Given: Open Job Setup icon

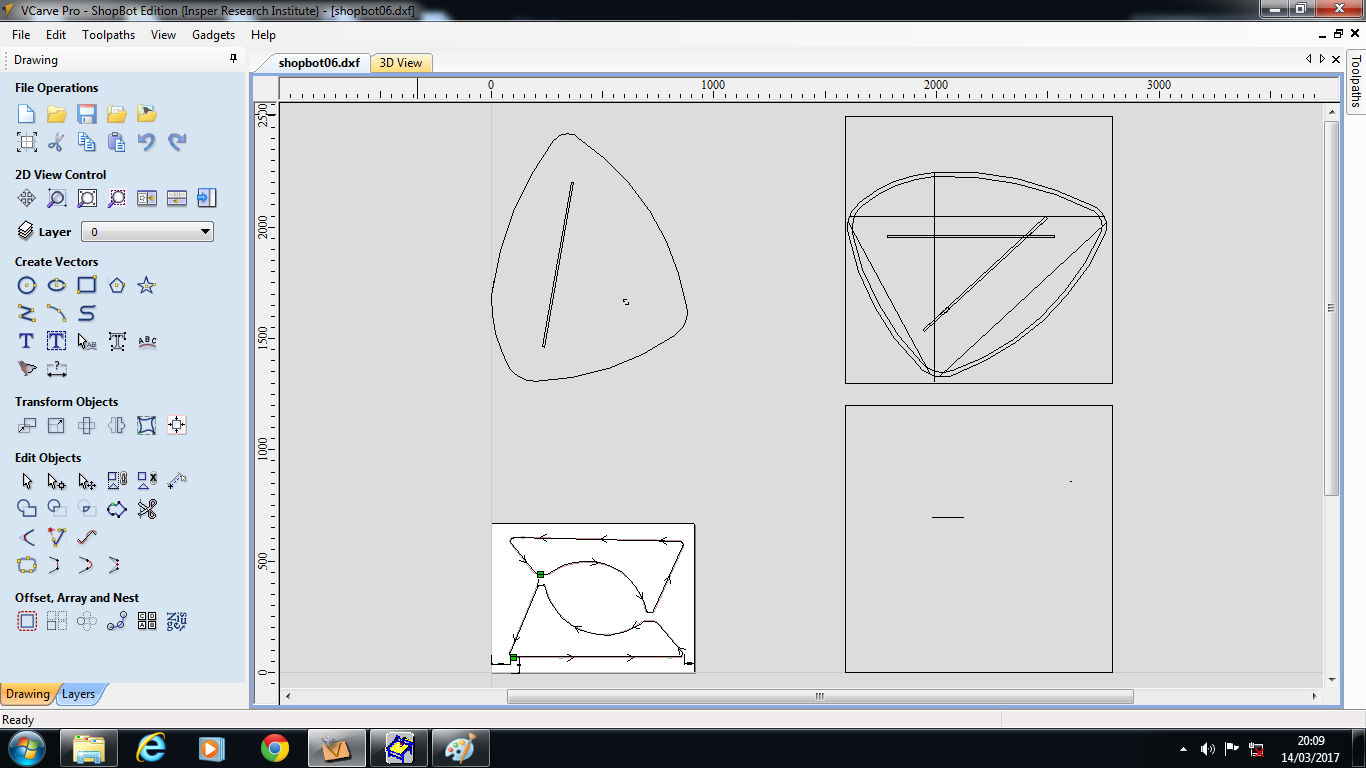Looking at the screenshot, I should click(x=27, y=142).
